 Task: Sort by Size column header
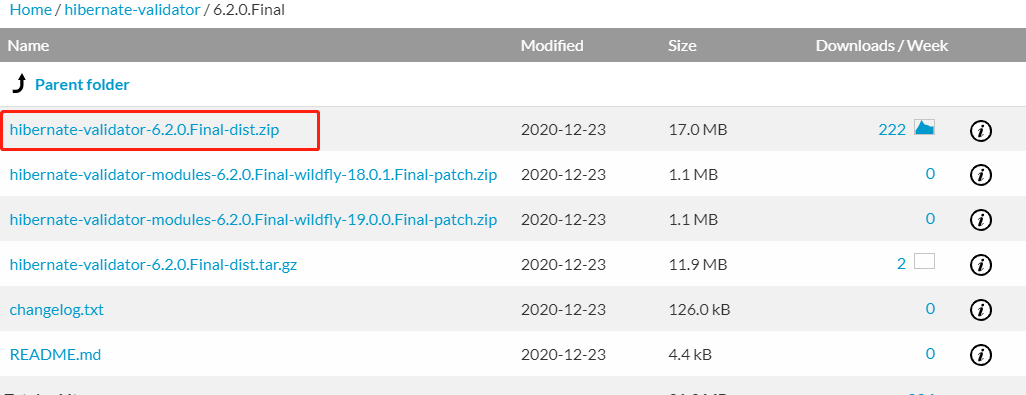click(682, 46)
